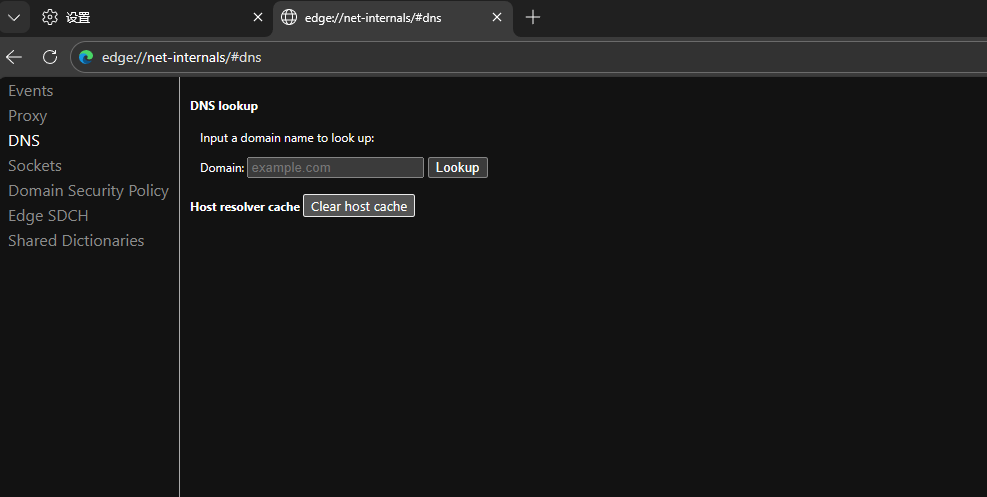The image size is (987, 497).
Task: Select the edge://net-internals/#dns tab
Action: [380, 17]
